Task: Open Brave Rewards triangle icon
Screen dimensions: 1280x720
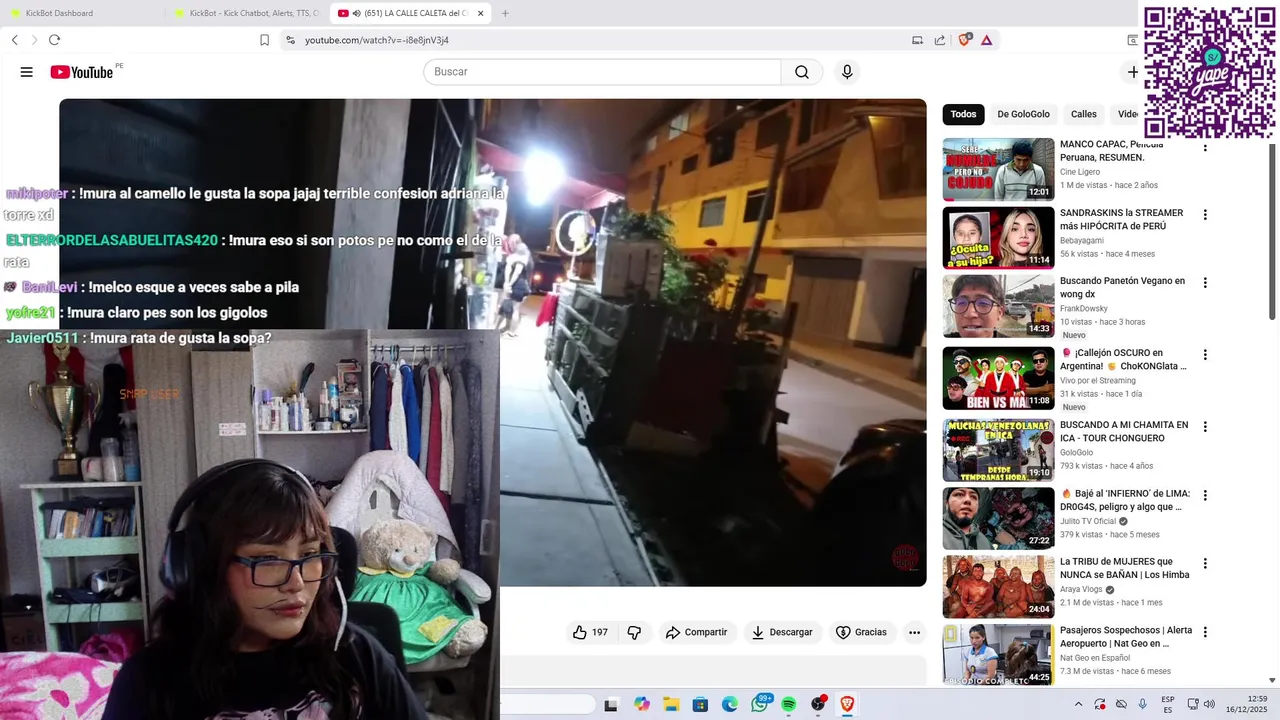Action: [x=986, y=40]
